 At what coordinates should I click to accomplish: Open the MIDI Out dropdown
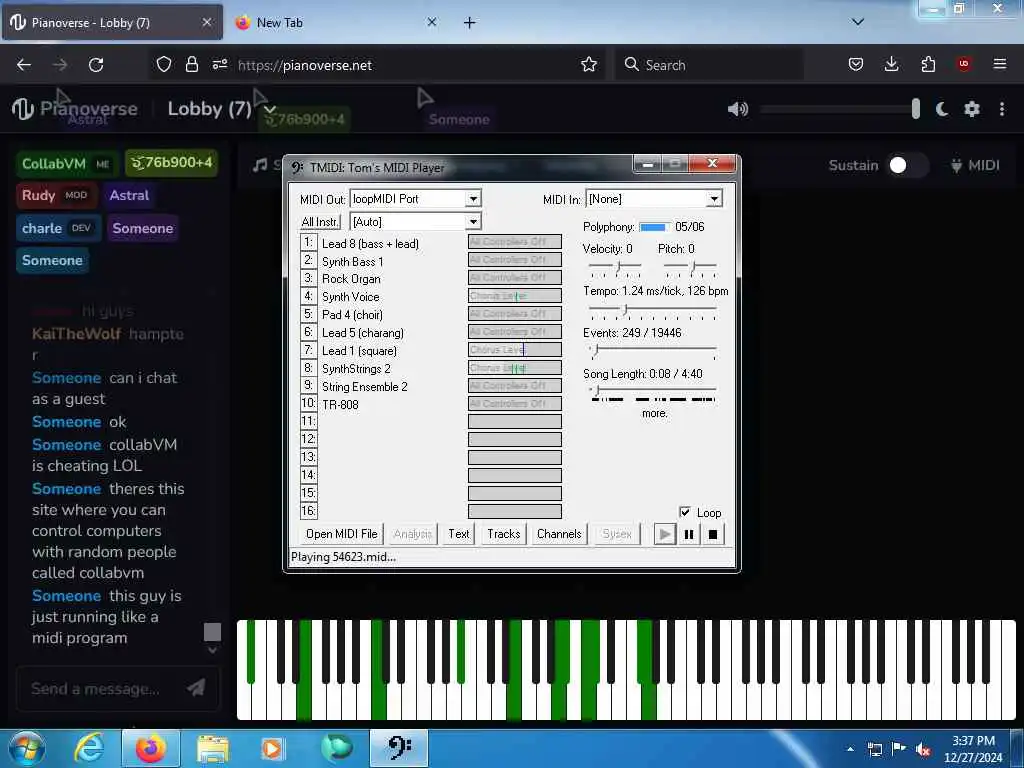tap(473, 199)
